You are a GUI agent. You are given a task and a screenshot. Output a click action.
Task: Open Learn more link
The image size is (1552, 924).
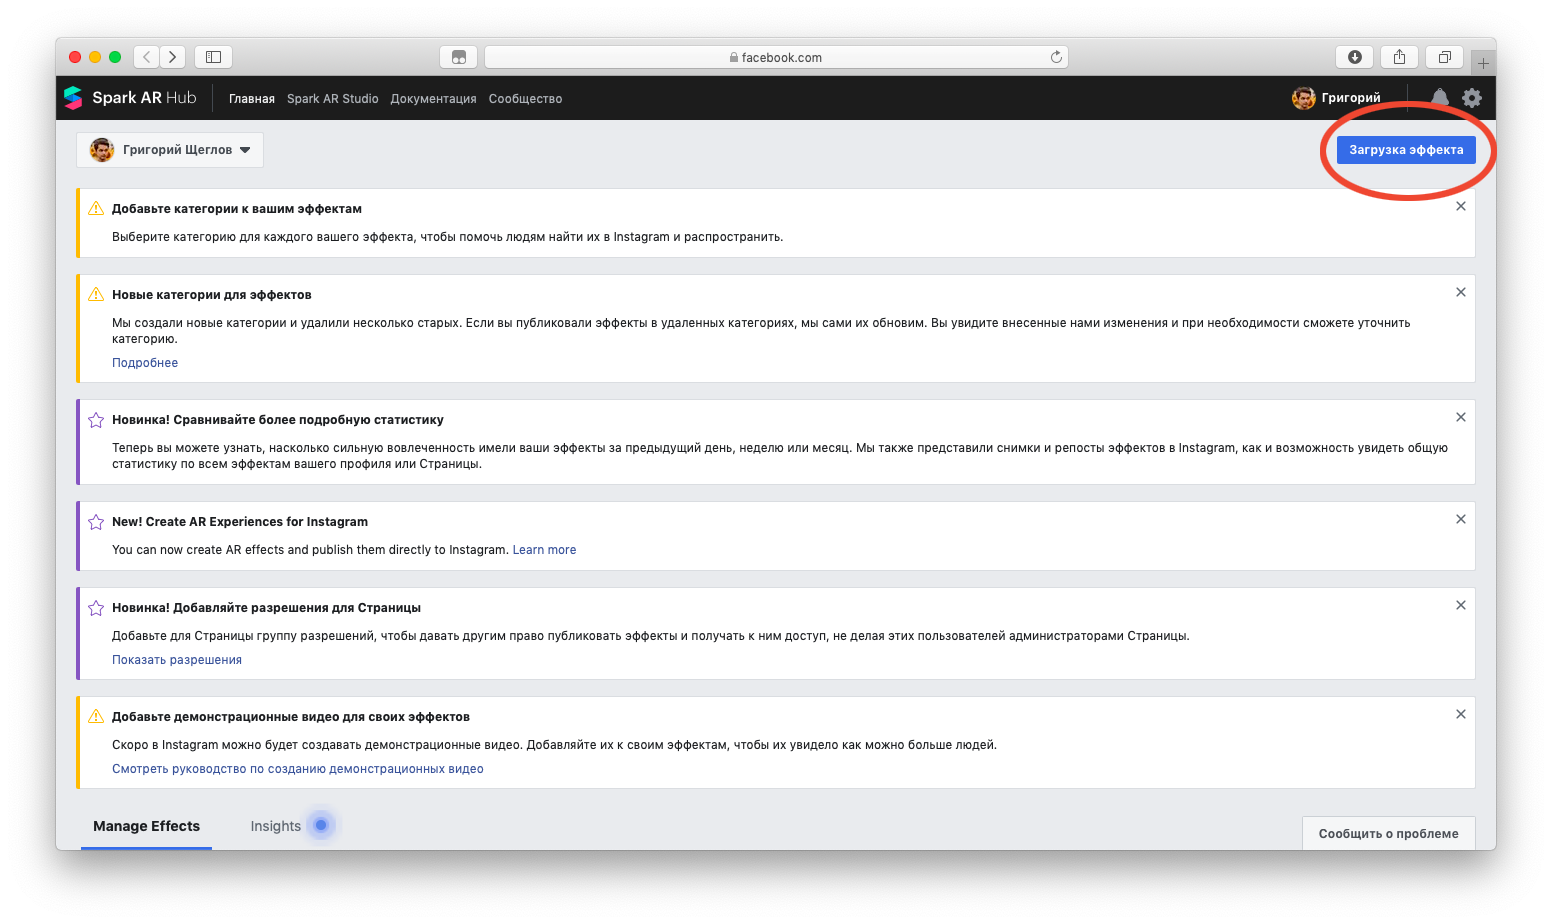[544, 550]
